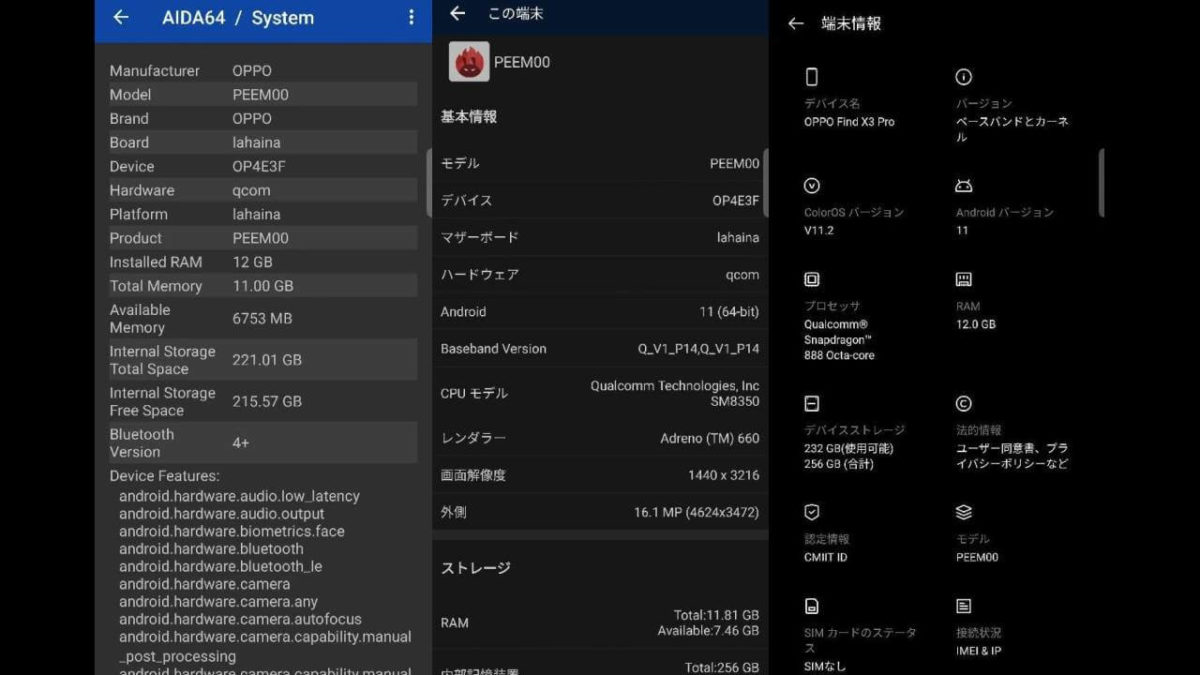Viewport: 1200px width, 675px height.
Task: Select the デバイス OP4E3F row in AnTuTu
Action: pyautogui.click(x=600, y=200)
